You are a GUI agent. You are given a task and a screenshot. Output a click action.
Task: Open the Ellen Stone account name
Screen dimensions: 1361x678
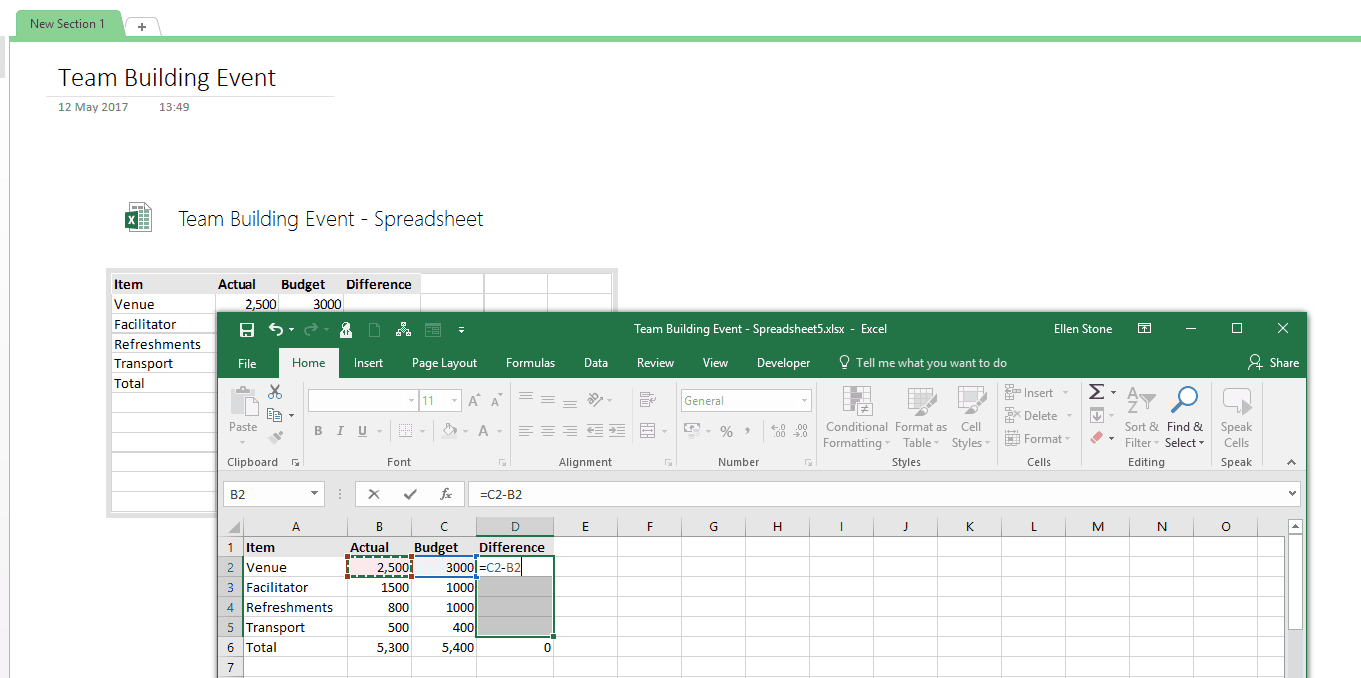coord(1083,329)
